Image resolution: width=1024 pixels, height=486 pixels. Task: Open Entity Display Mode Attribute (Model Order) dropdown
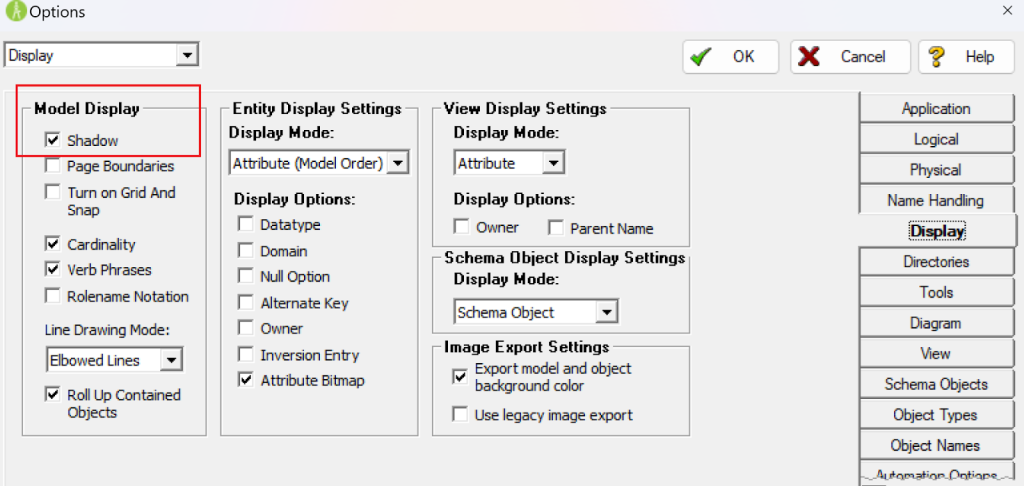(x=397, y=163)
